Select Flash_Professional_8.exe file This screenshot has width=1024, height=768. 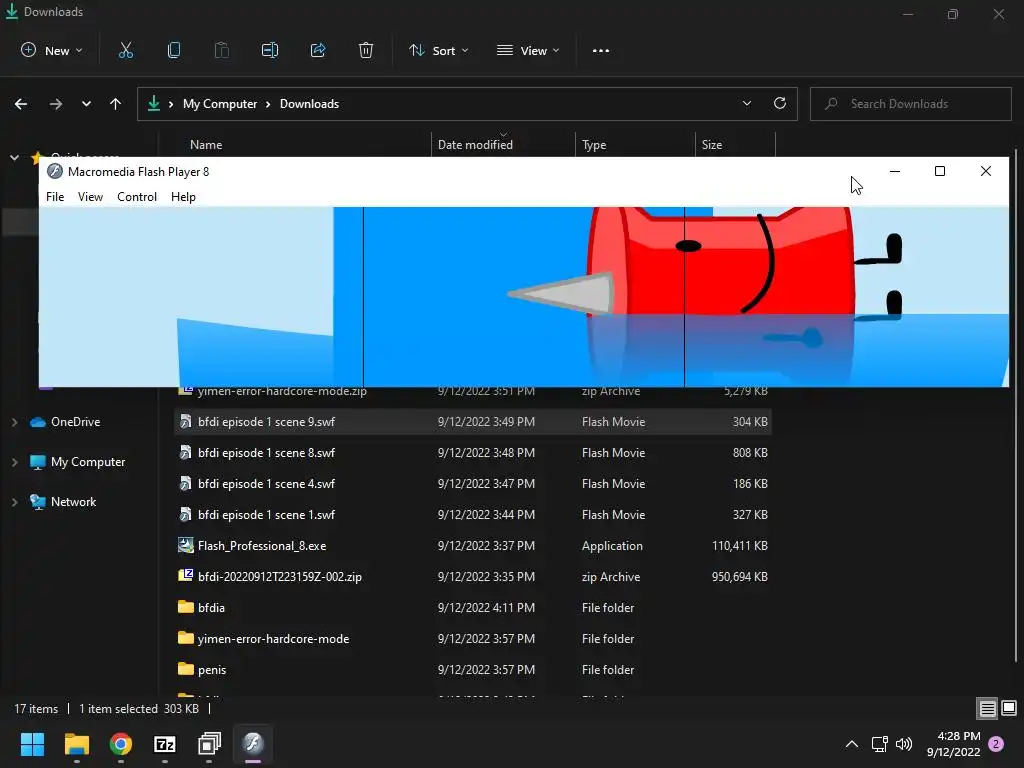[473, 546]
